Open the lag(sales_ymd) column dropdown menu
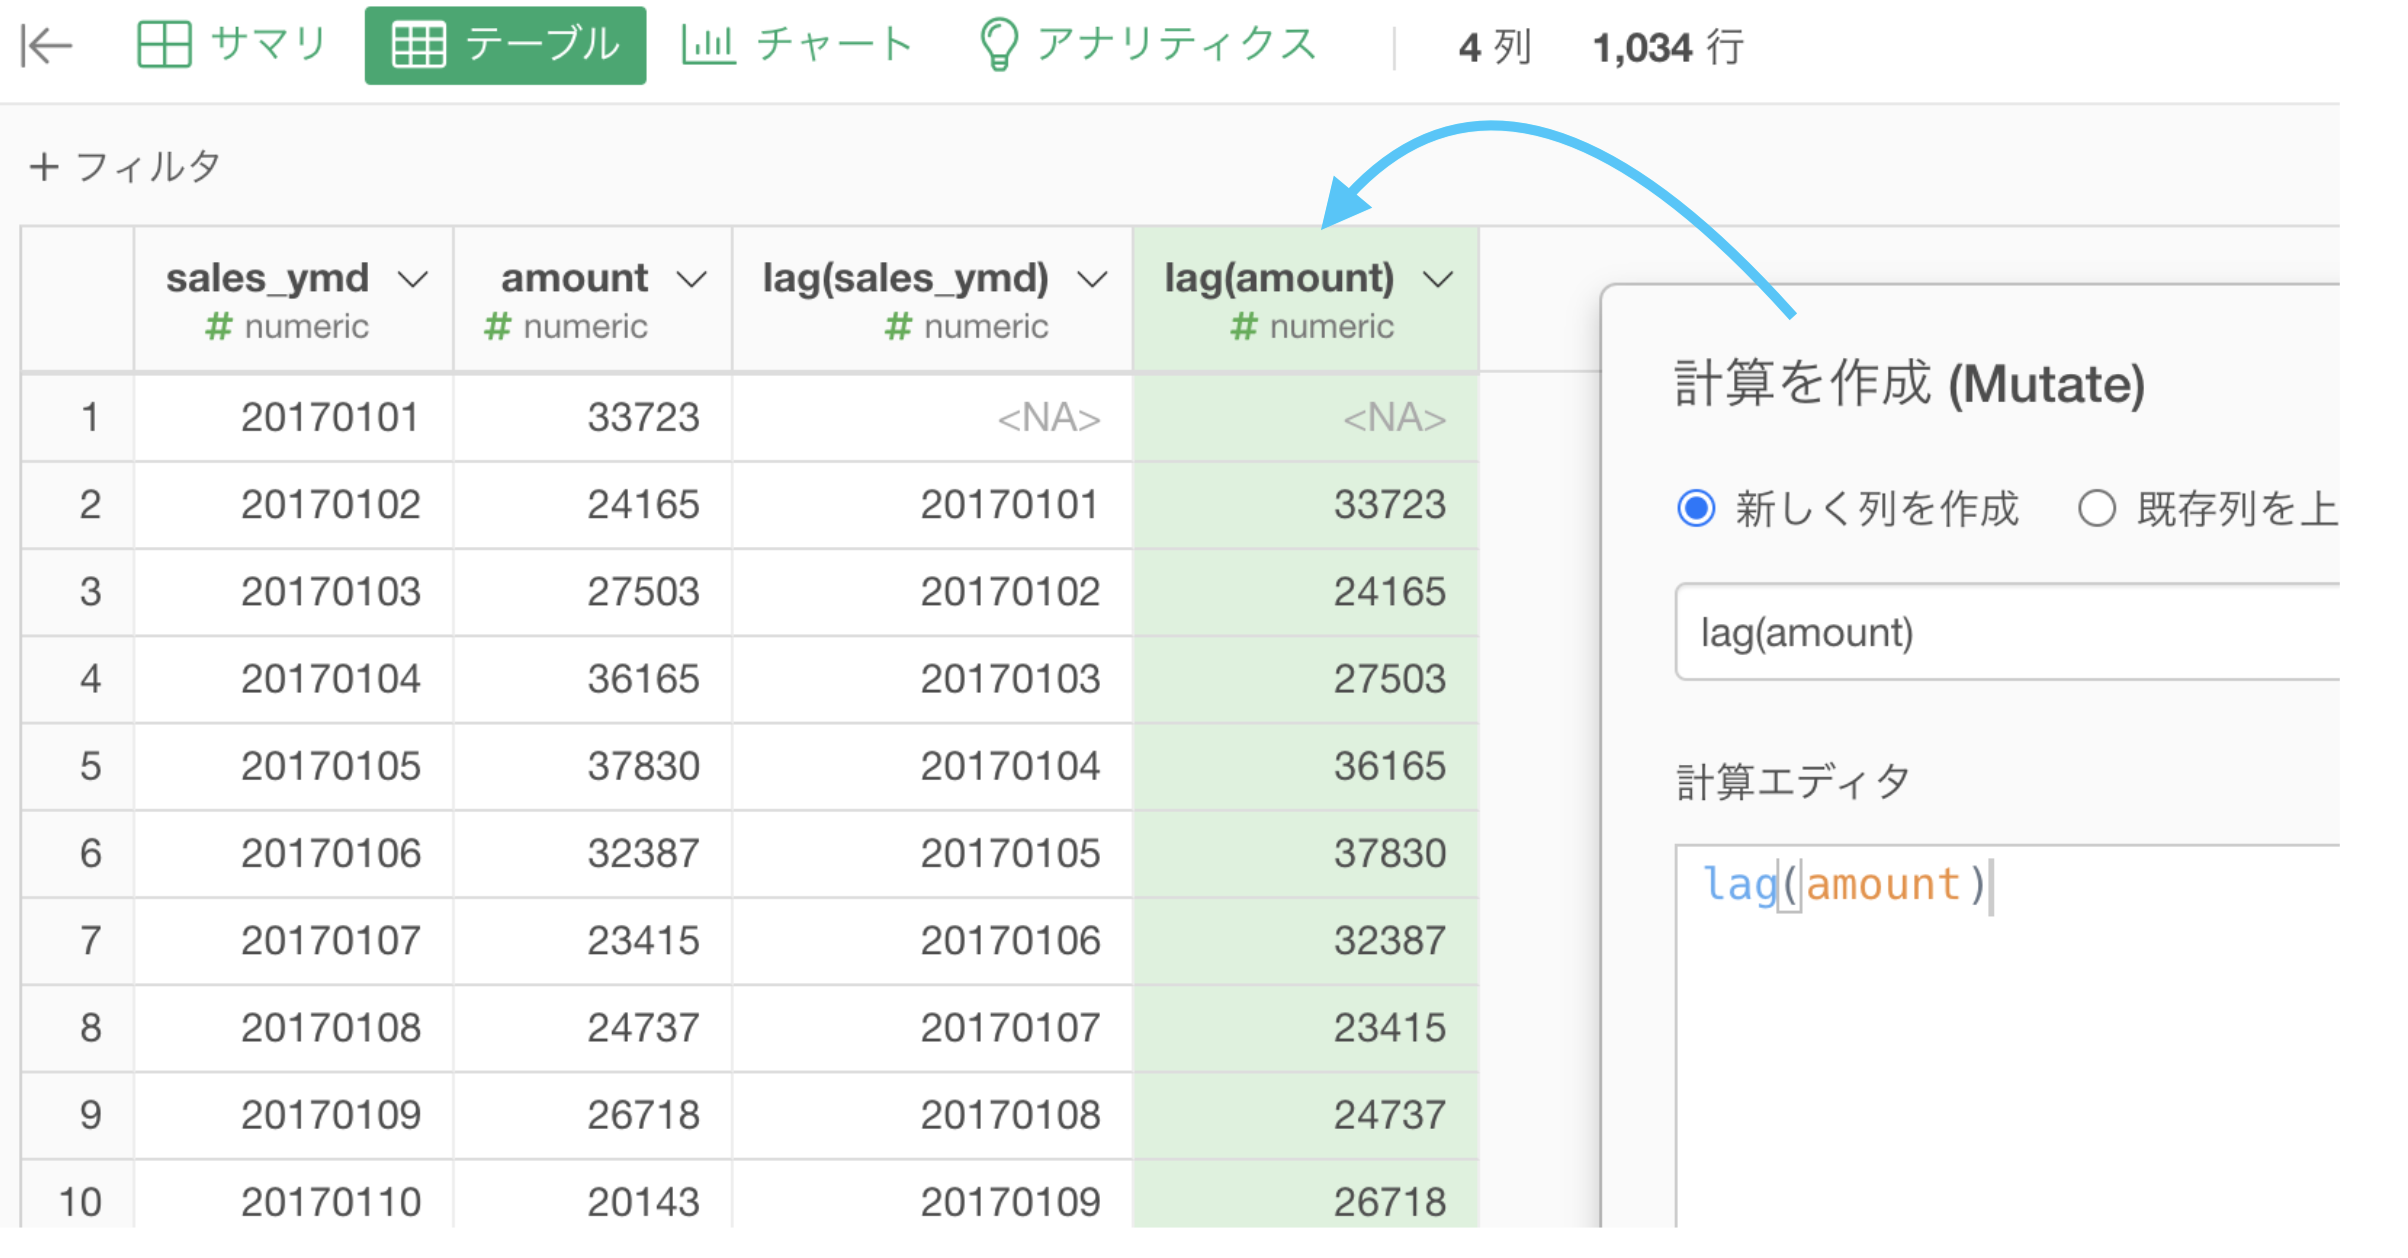This screenshot has width=2408, height=1258. 1092,279
